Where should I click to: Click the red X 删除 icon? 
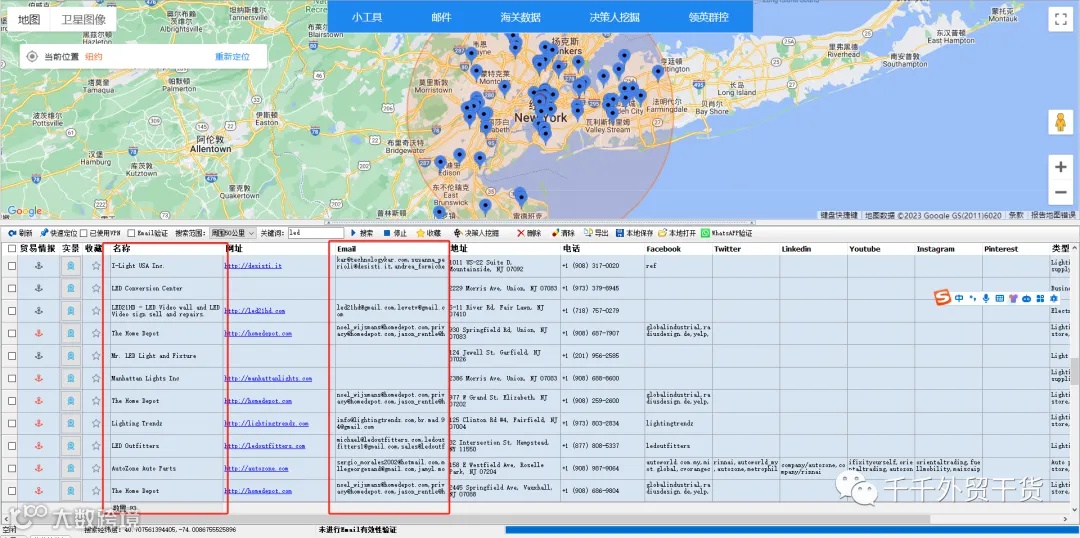[521, 234]
